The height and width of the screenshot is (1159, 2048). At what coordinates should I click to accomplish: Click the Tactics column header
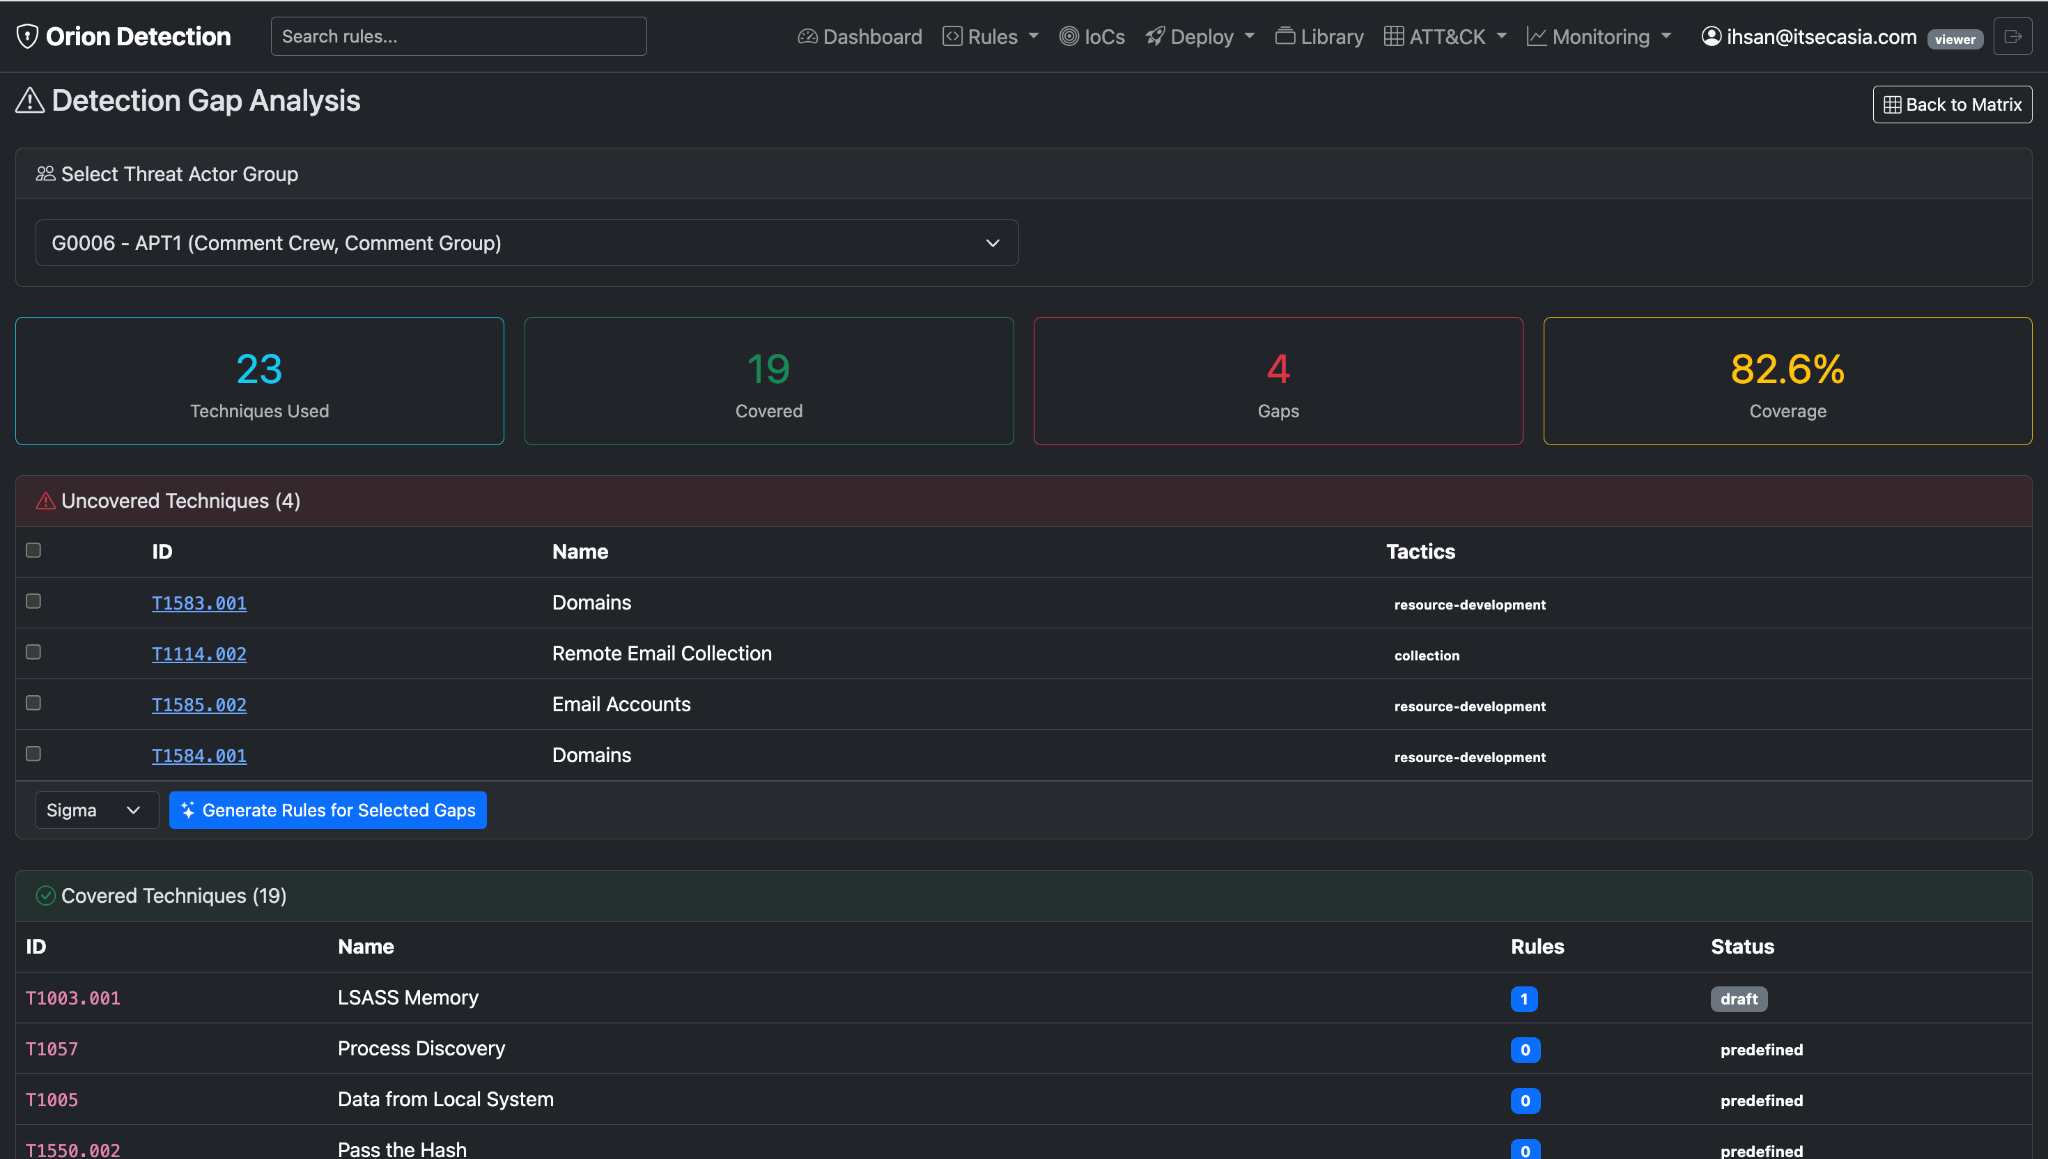pos(1420,552)
